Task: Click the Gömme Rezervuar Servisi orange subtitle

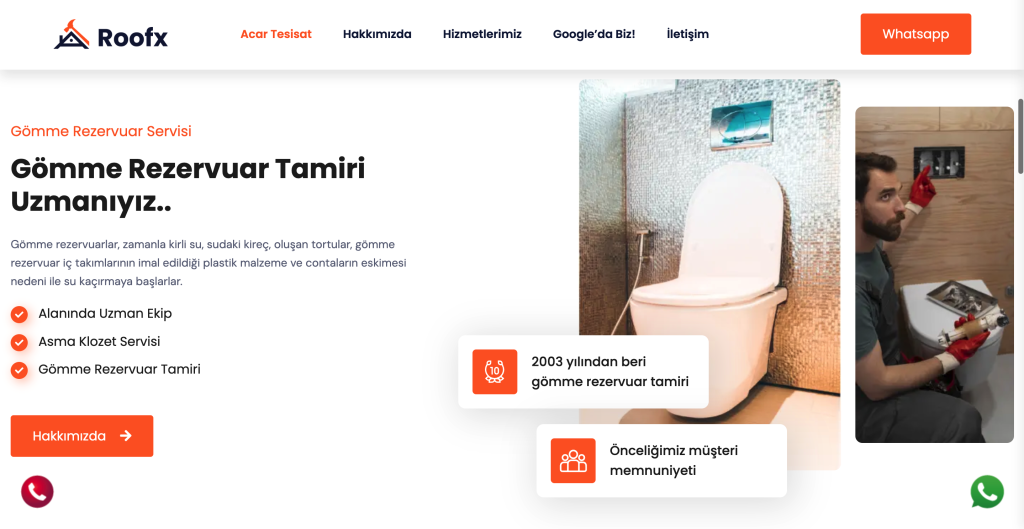Action: (x=101, y=131)
